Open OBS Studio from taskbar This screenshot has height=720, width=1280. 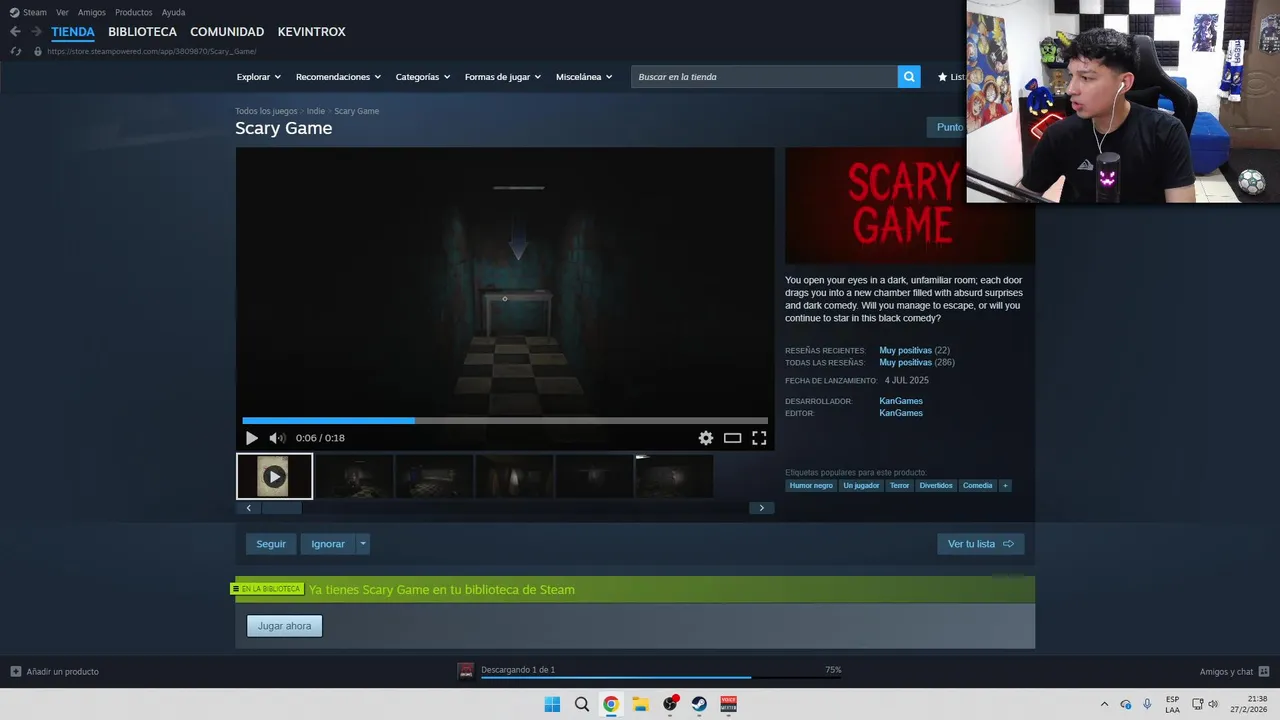[x=670, y=704]
